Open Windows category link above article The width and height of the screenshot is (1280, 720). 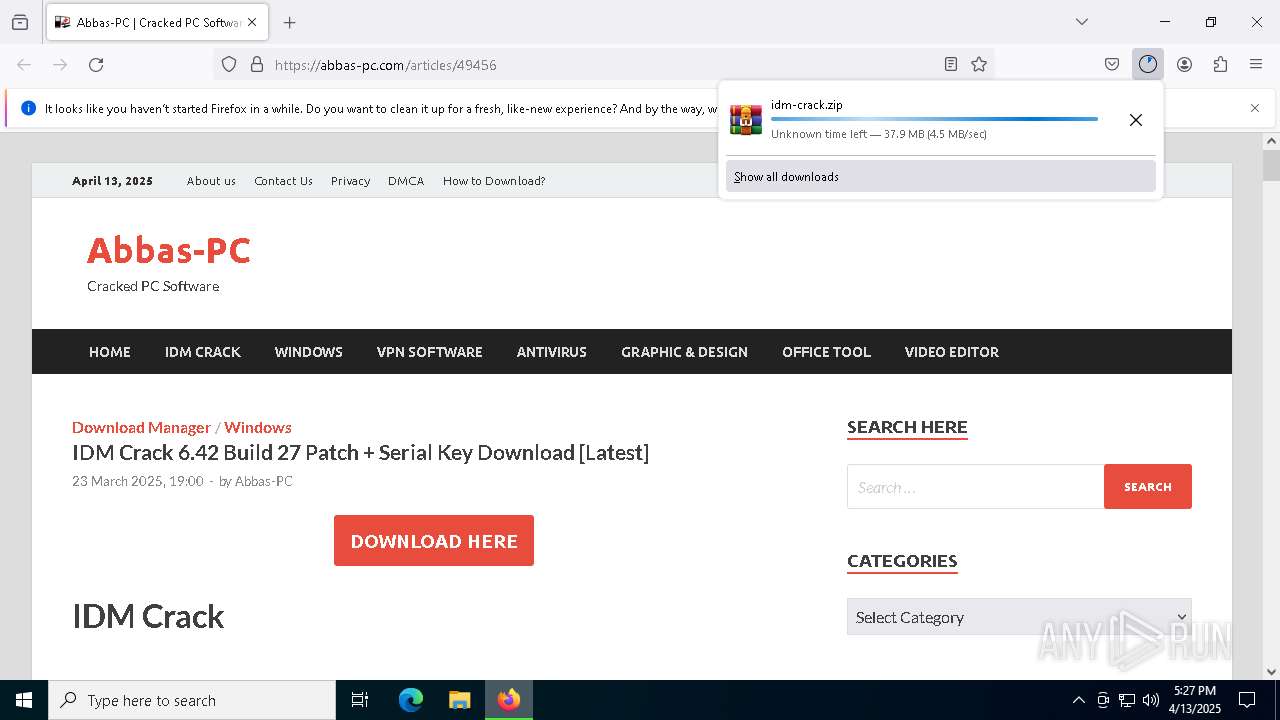pyautogui.click(x=258, y=427)
